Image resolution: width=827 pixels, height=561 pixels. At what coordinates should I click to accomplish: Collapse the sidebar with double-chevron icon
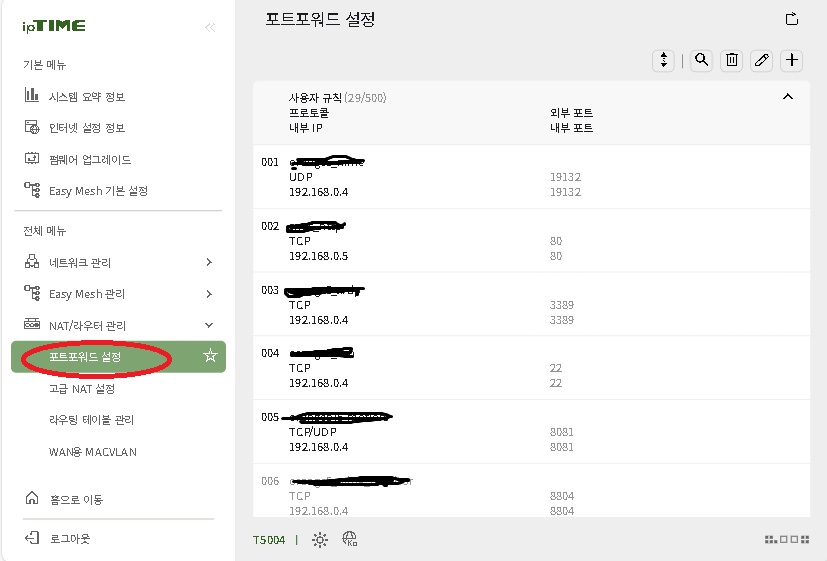tap(210, 27)
